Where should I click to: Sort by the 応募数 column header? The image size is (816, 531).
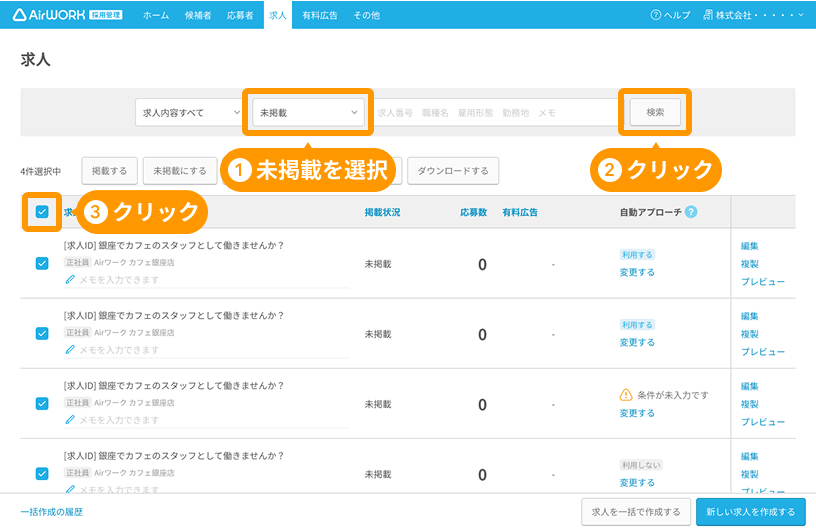click(474, 212)
